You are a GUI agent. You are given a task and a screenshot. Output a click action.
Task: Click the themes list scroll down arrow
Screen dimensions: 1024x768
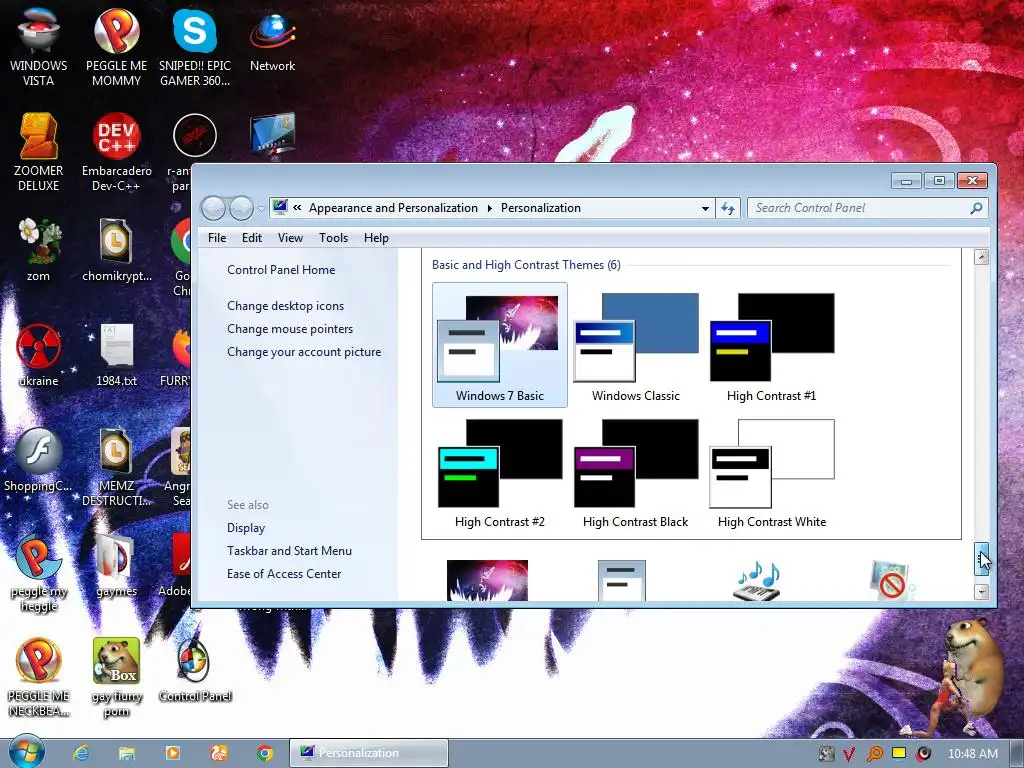click(x=981, y=592)
